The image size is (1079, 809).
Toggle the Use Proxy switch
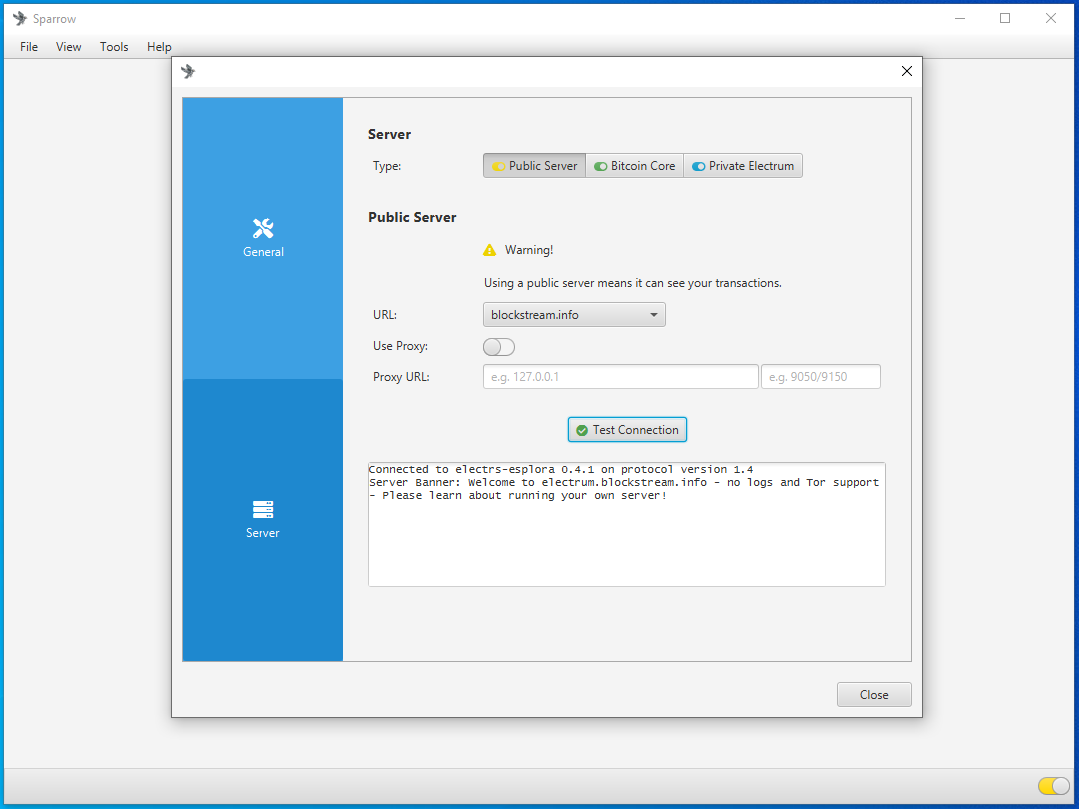click(x=499, y=347)
